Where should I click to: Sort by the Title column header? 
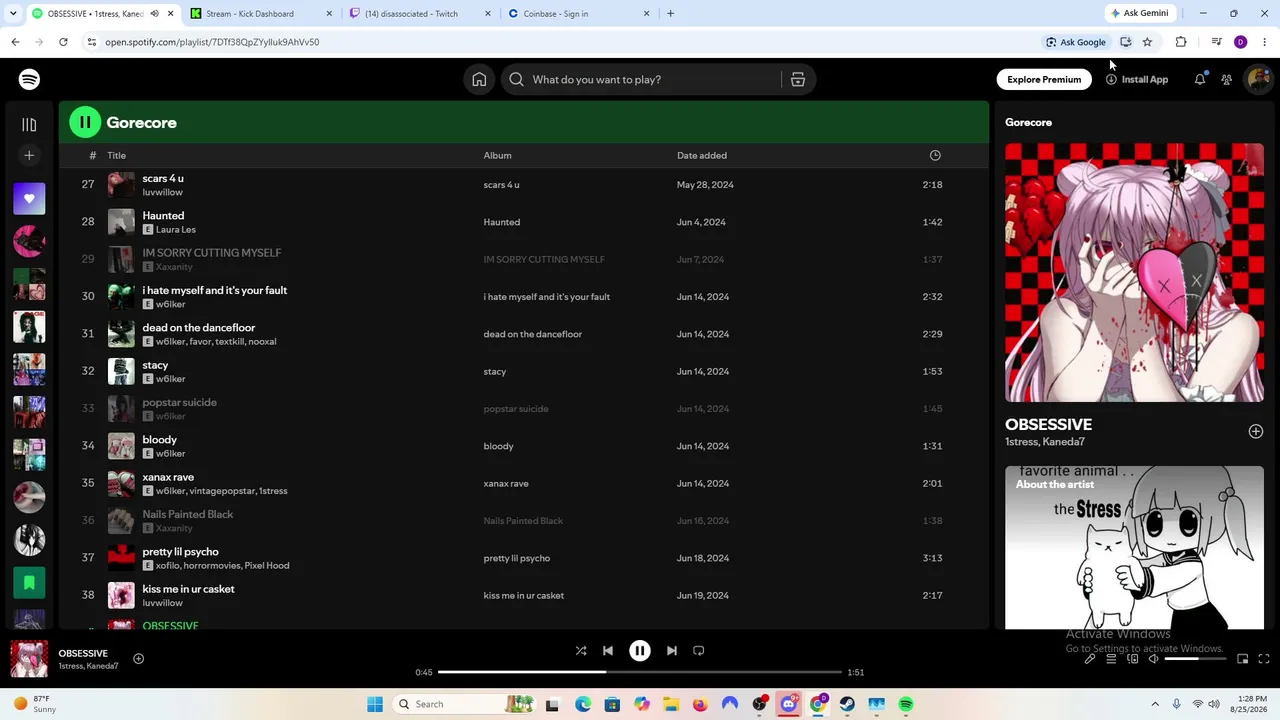(116, 155)
